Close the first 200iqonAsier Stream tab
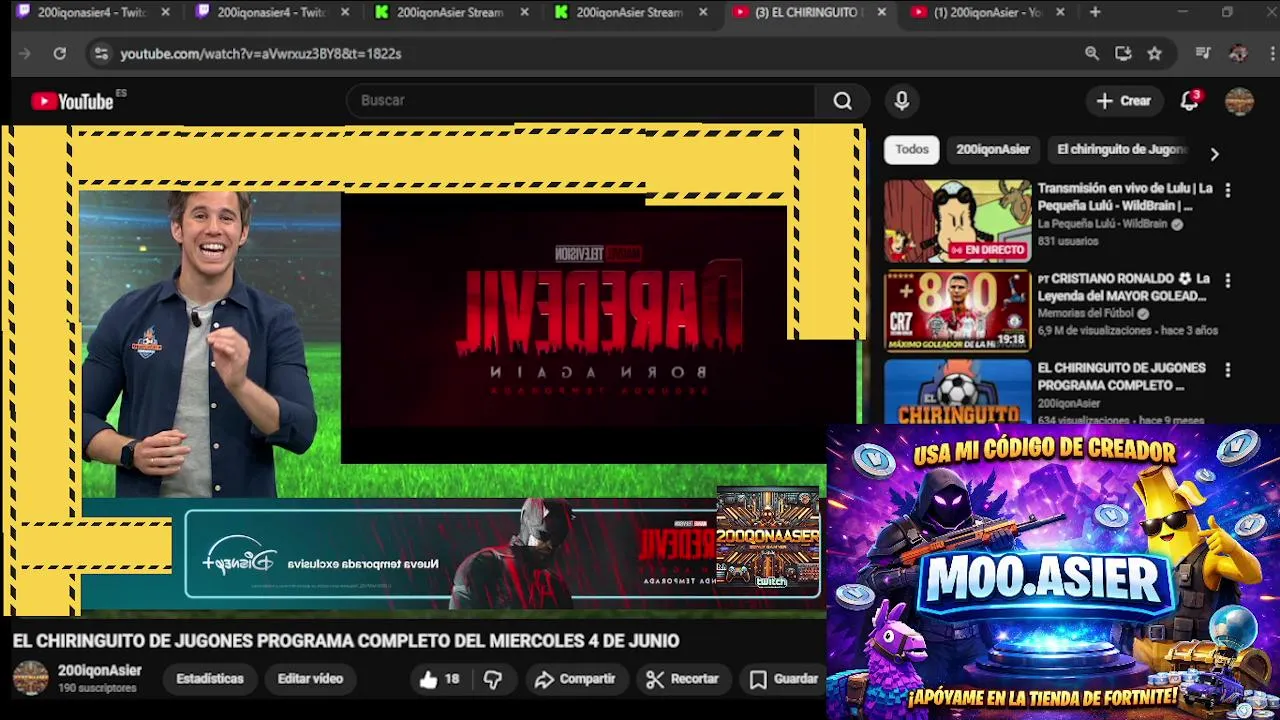The height and width of the screenshot is (720, 1280). coord(523,12)
